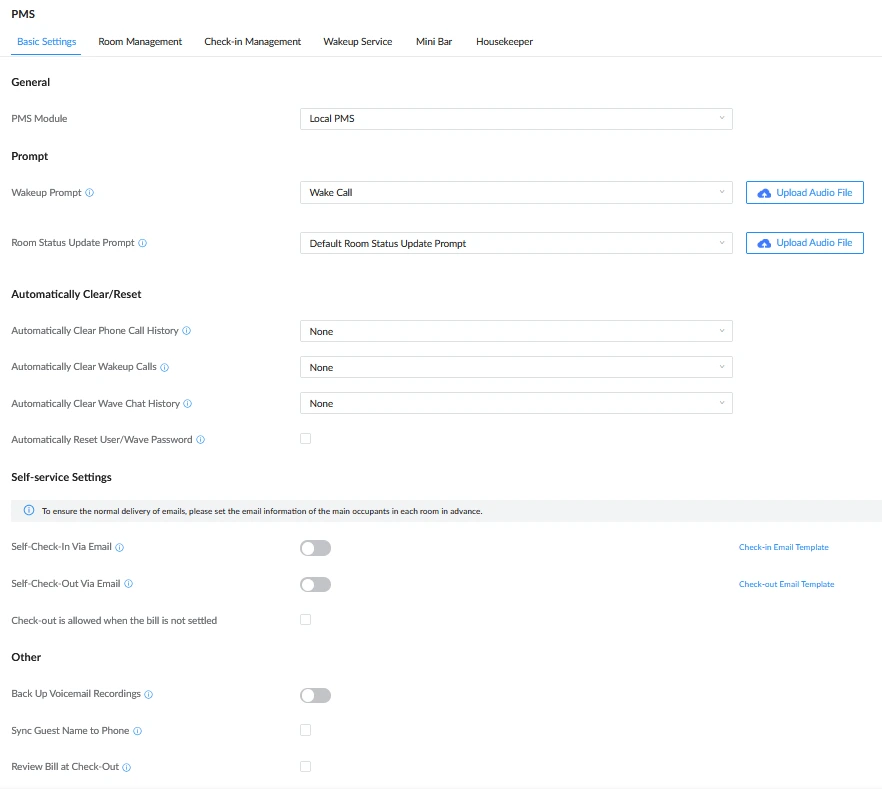Switch to the Room Management tab
The width and height of the screenshot is (882, 790).
(139, 41)
